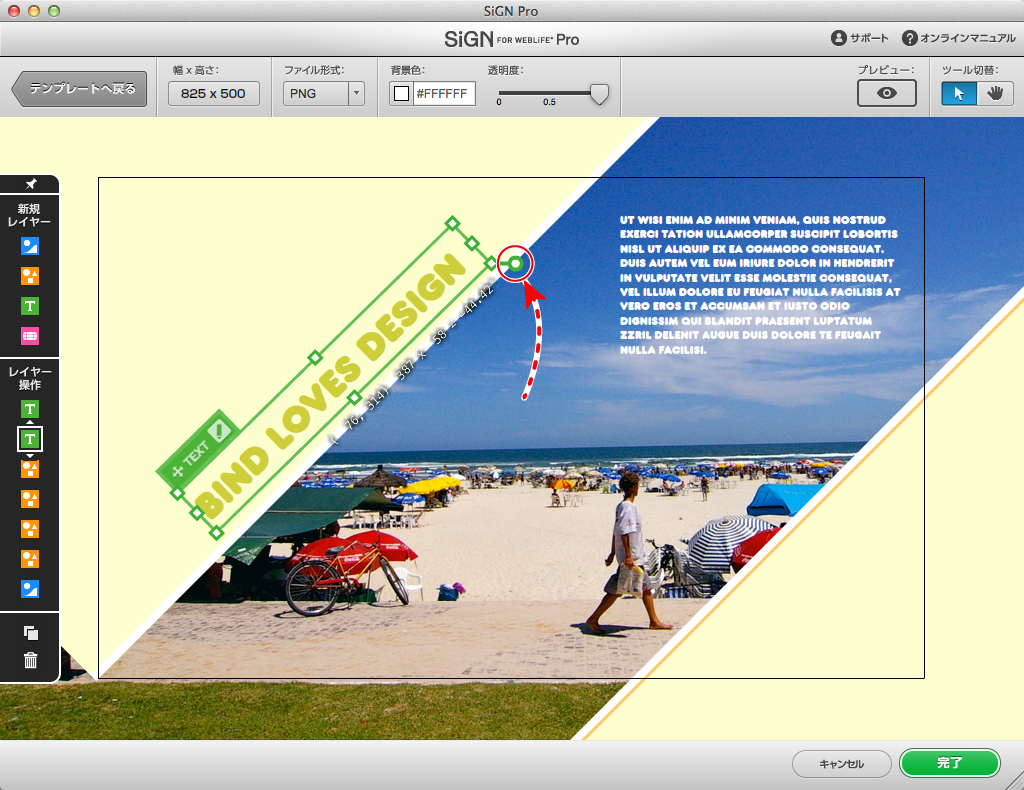Add a new shape layer
Viewport: 1024px width, 790px height.
coord(30,276)
